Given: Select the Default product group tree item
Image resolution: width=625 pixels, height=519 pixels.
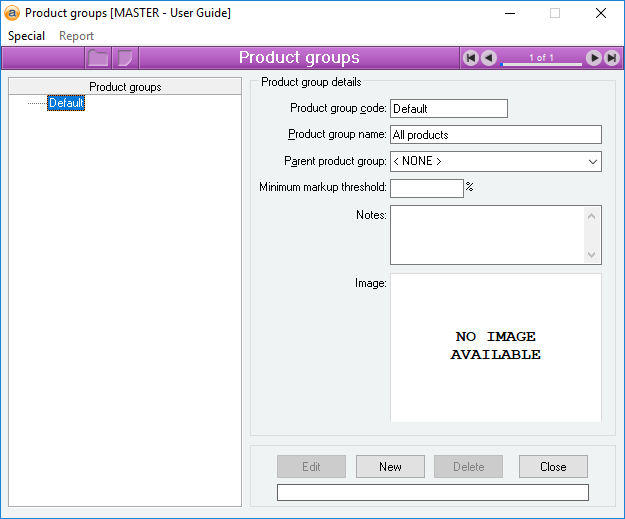Looking at the screenshot, I should (x=66, y=103).
